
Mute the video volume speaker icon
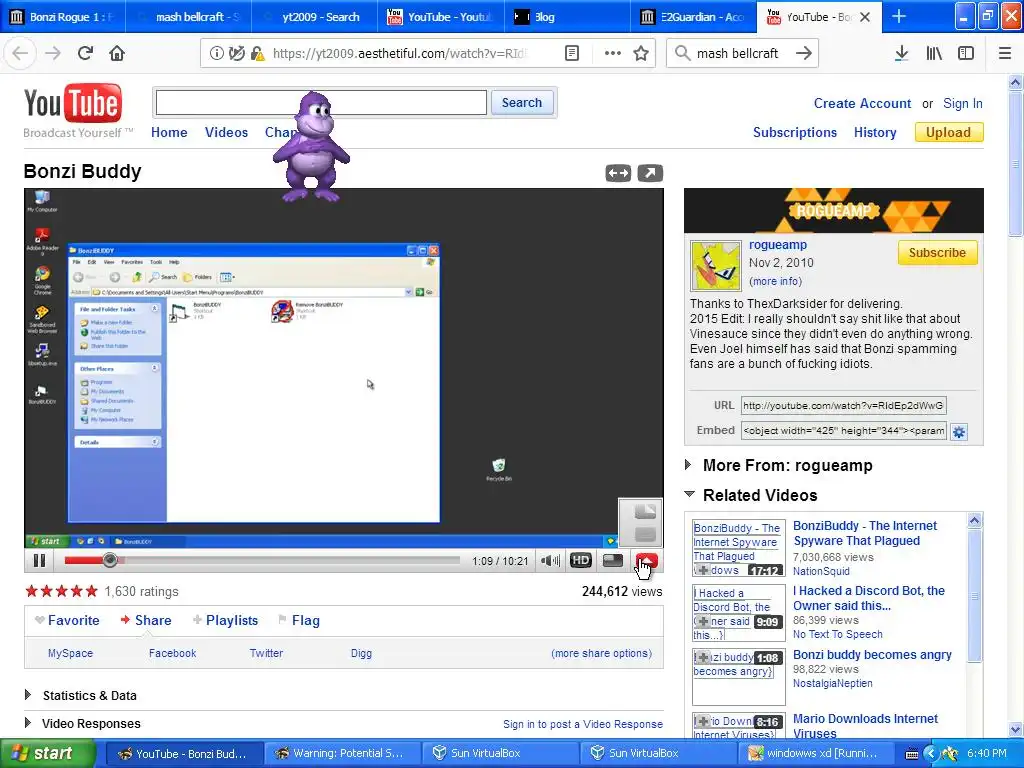pos(550,560)
